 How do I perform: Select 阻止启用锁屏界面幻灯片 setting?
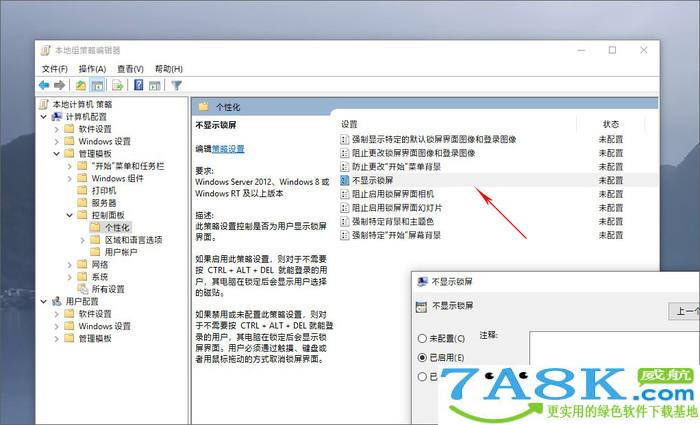pyautogui.click(x=397, y=208)
